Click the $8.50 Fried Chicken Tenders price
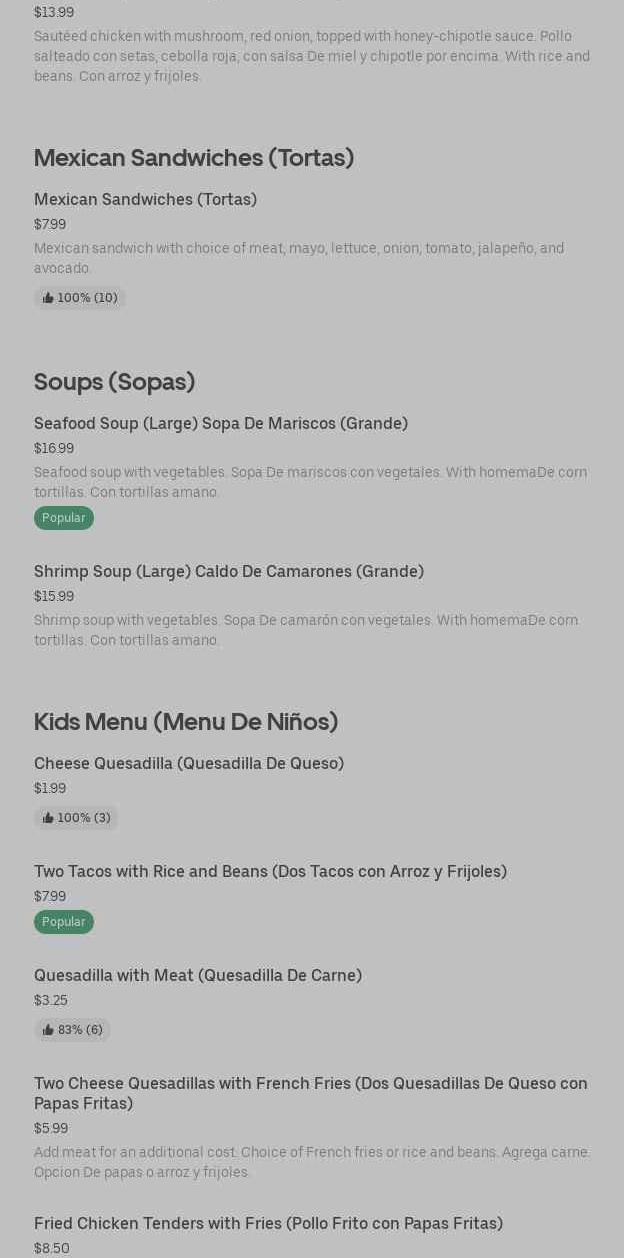The image size is (624, 1258). tap(52, 1249)
